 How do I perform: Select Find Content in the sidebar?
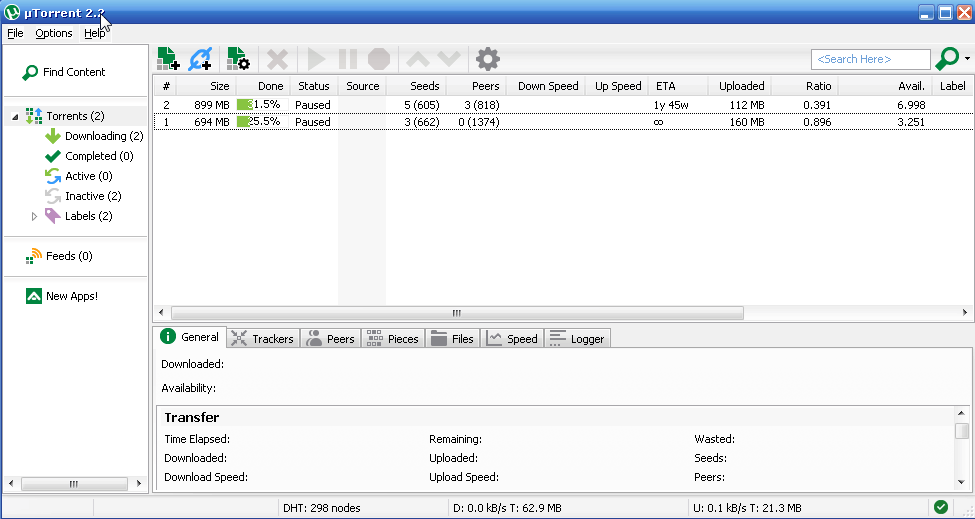[x=64, y=72]
